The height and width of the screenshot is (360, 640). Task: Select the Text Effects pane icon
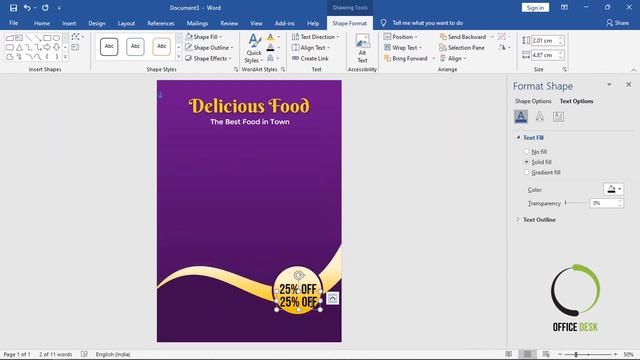coord(539,117)
